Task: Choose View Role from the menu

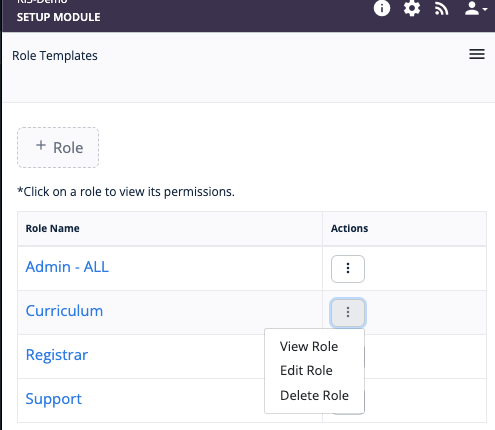Action: click(x=309, y=347)
